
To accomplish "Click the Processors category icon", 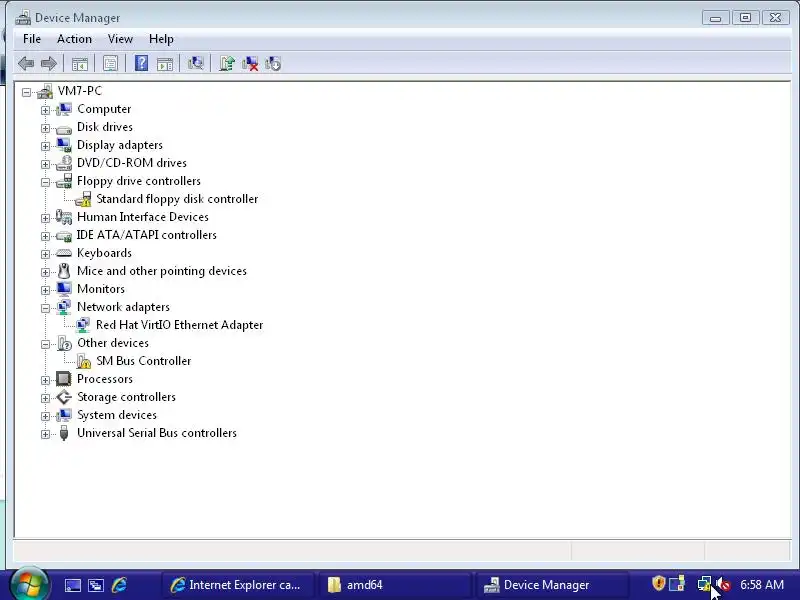I will (64, 379).
